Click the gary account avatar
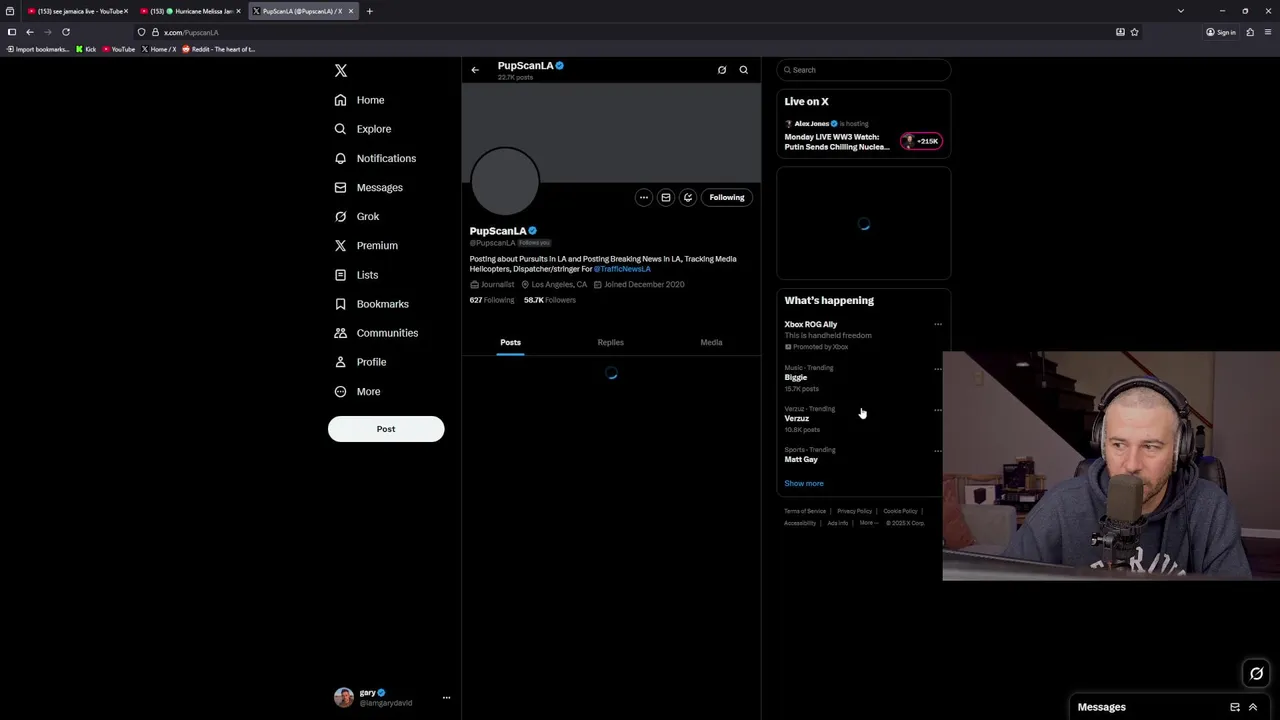 coord(344,697)
